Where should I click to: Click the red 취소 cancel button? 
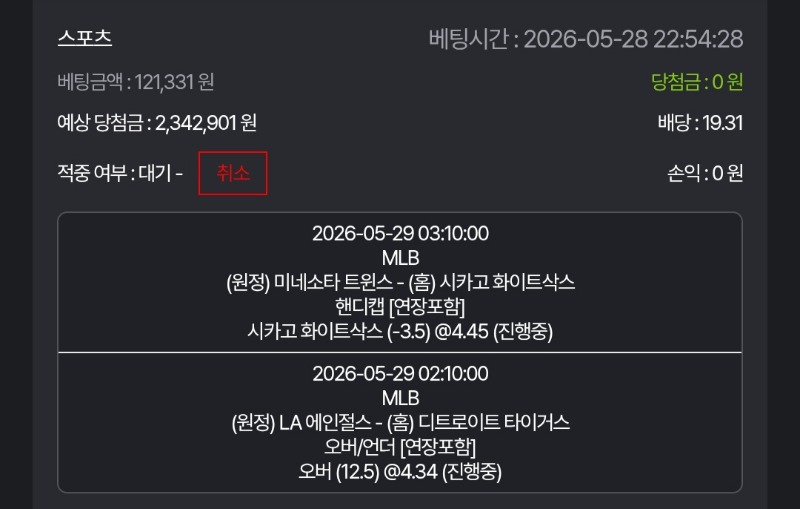coord(233,173)
